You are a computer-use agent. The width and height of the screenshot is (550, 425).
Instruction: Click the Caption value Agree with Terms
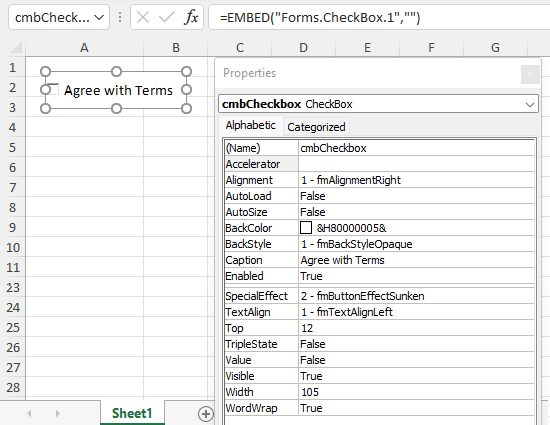click(x=416, y=260)
